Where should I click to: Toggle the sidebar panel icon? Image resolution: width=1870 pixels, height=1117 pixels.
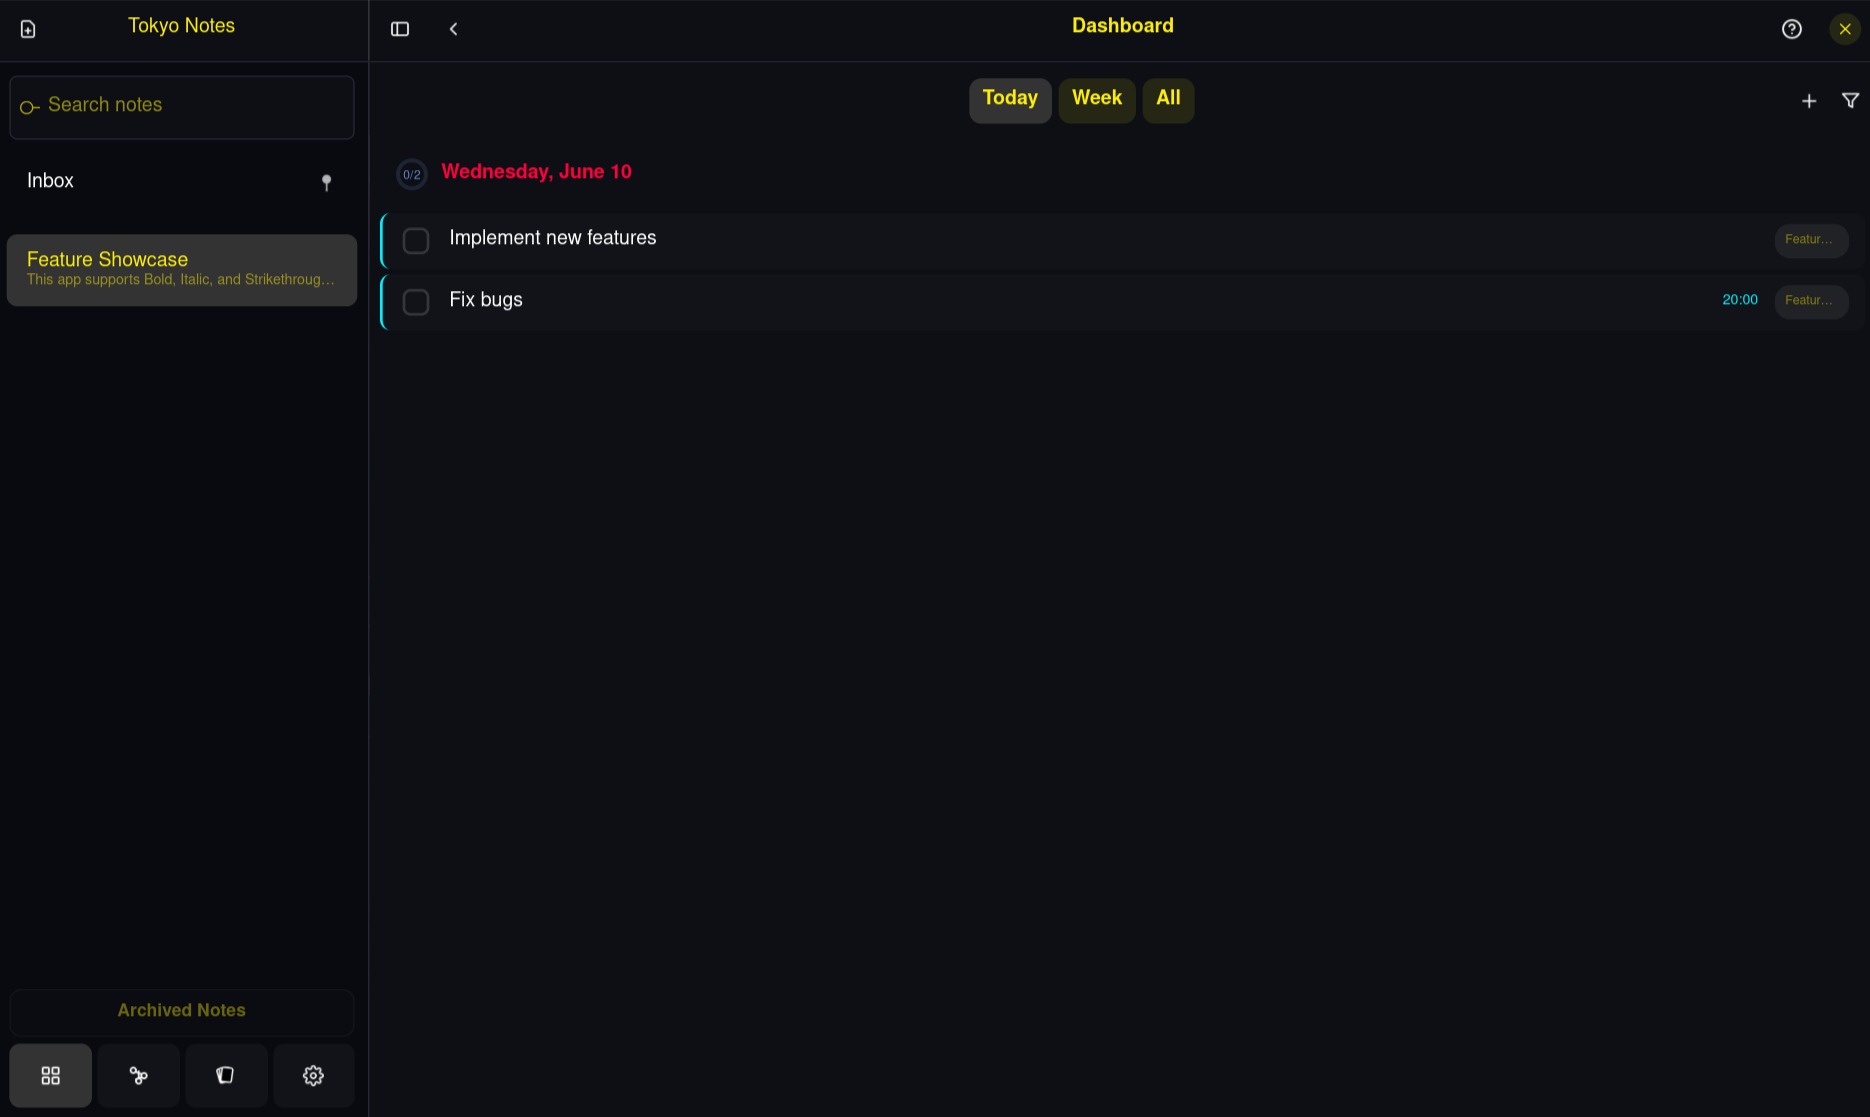coord(400,29)
